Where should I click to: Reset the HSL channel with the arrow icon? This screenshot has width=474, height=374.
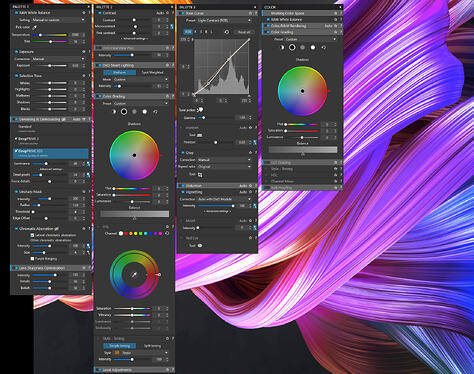(x=167, y=233)
